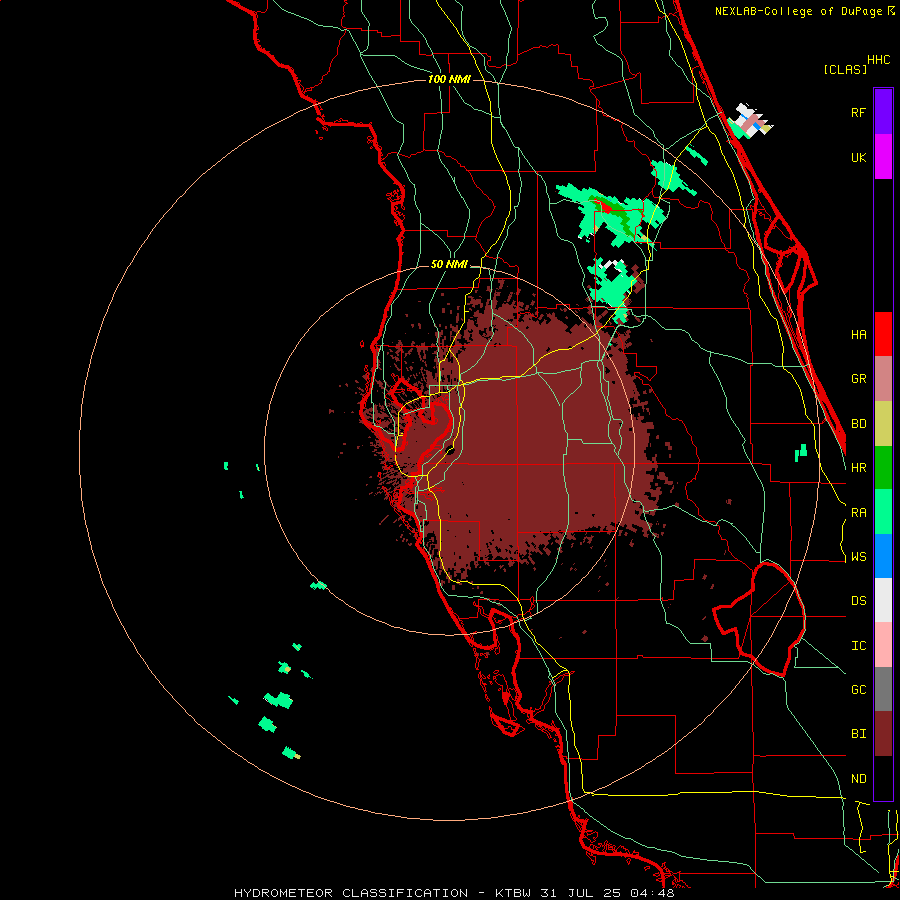Click the "HYDROMETEOR CLASSIFICATION" title text
Image resolution: width=900 pixels, height=900 pixels.
point(351,893)
